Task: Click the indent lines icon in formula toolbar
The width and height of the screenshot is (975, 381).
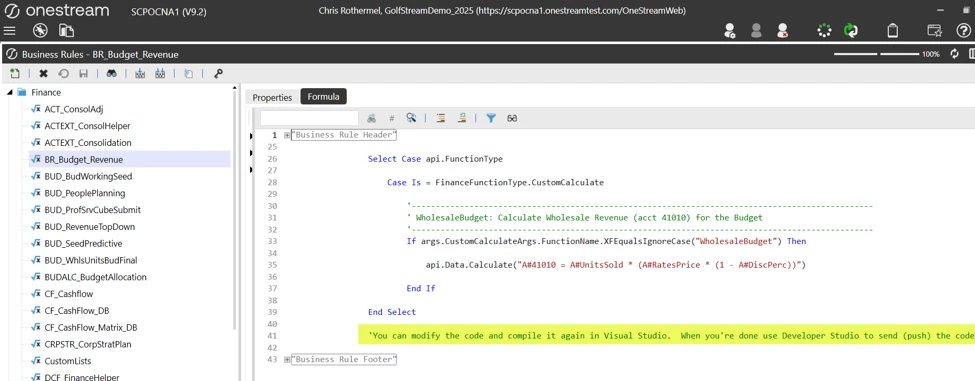Action: pyautogui.click(x=441, y=117)
